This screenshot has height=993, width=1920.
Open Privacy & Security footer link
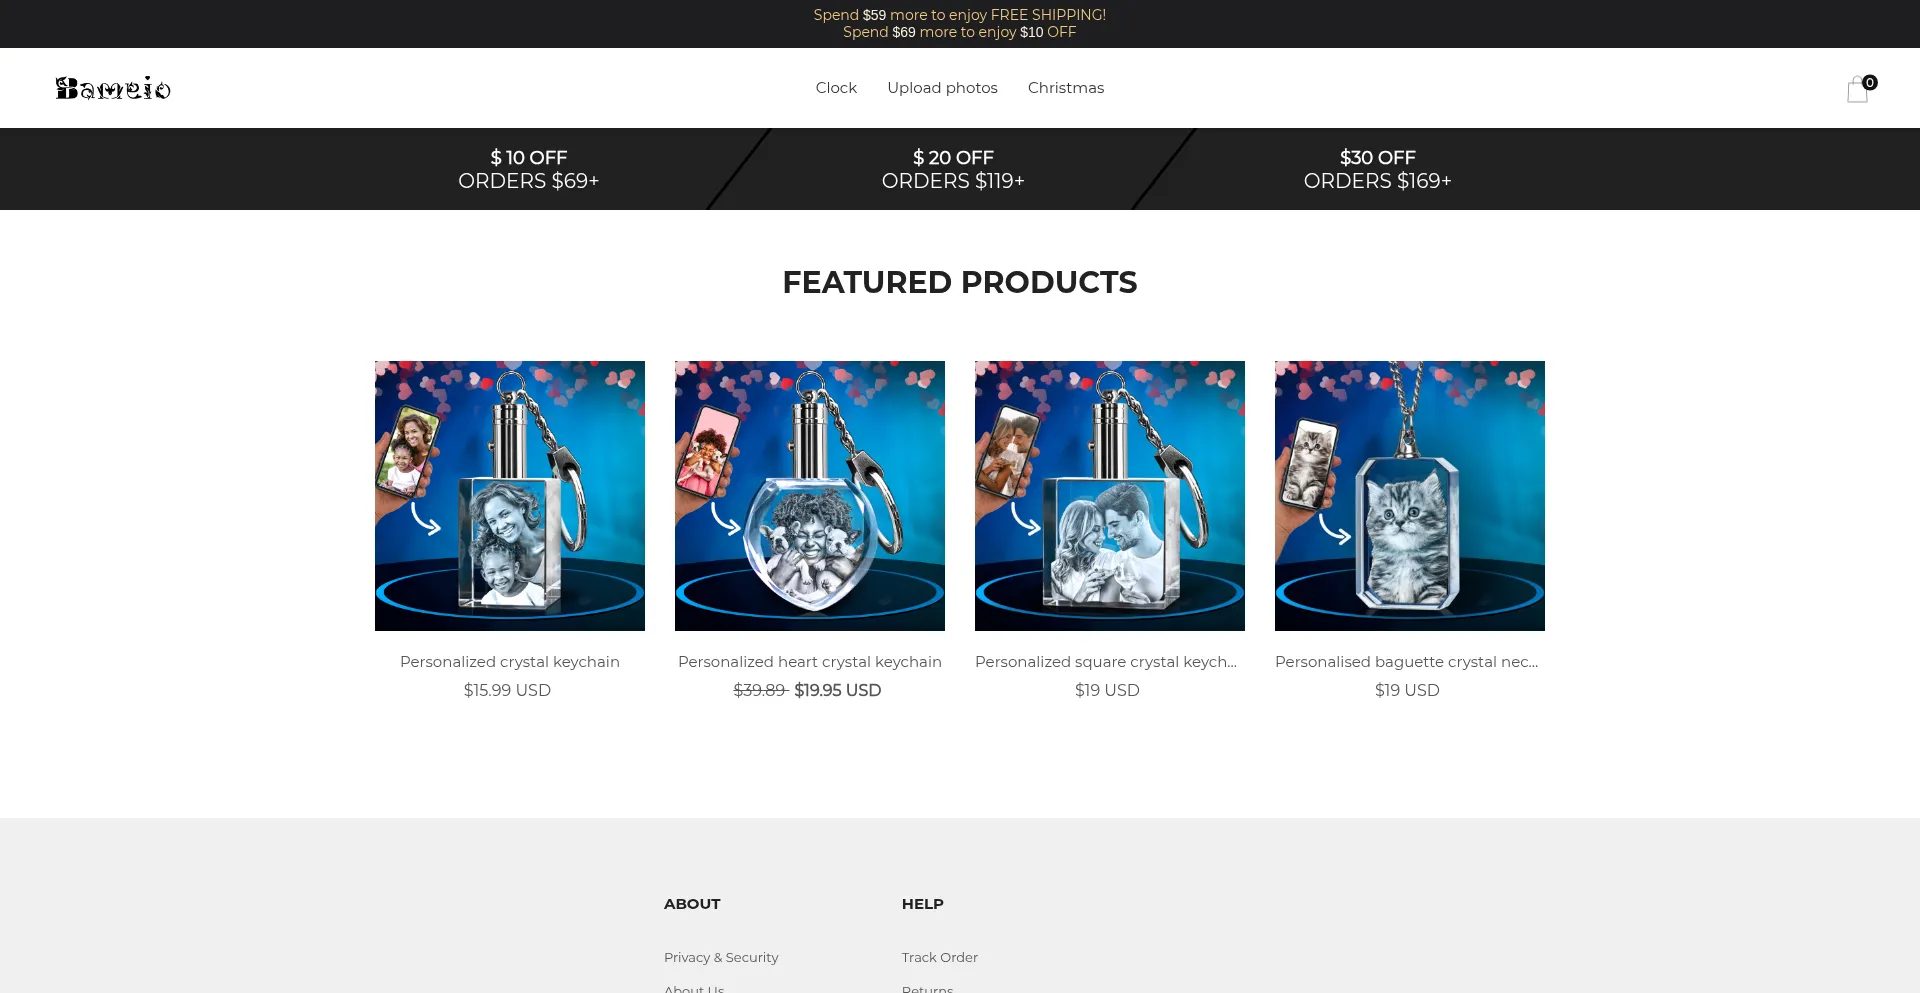pyautogui.click(x=721, y=958)
